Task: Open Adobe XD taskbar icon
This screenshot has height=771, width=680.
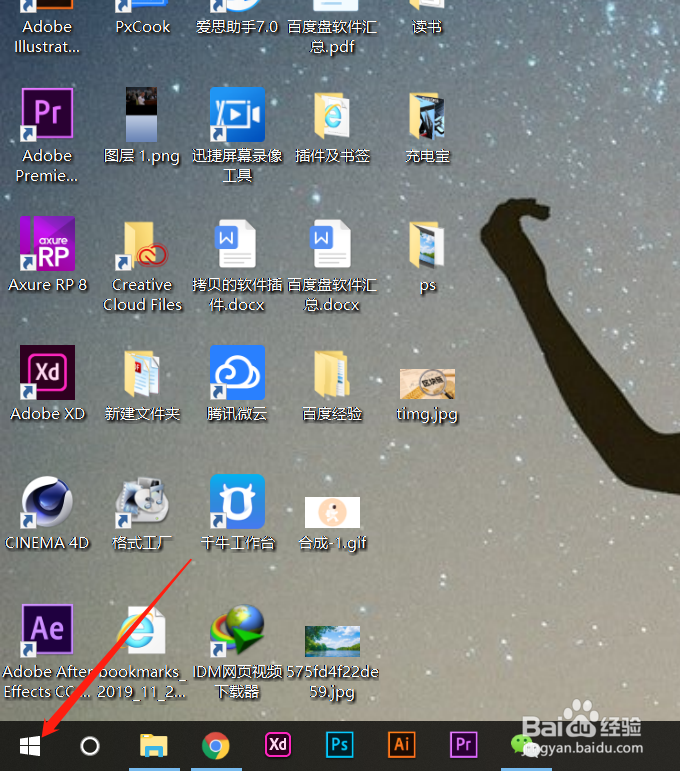Action: (278, 744)
